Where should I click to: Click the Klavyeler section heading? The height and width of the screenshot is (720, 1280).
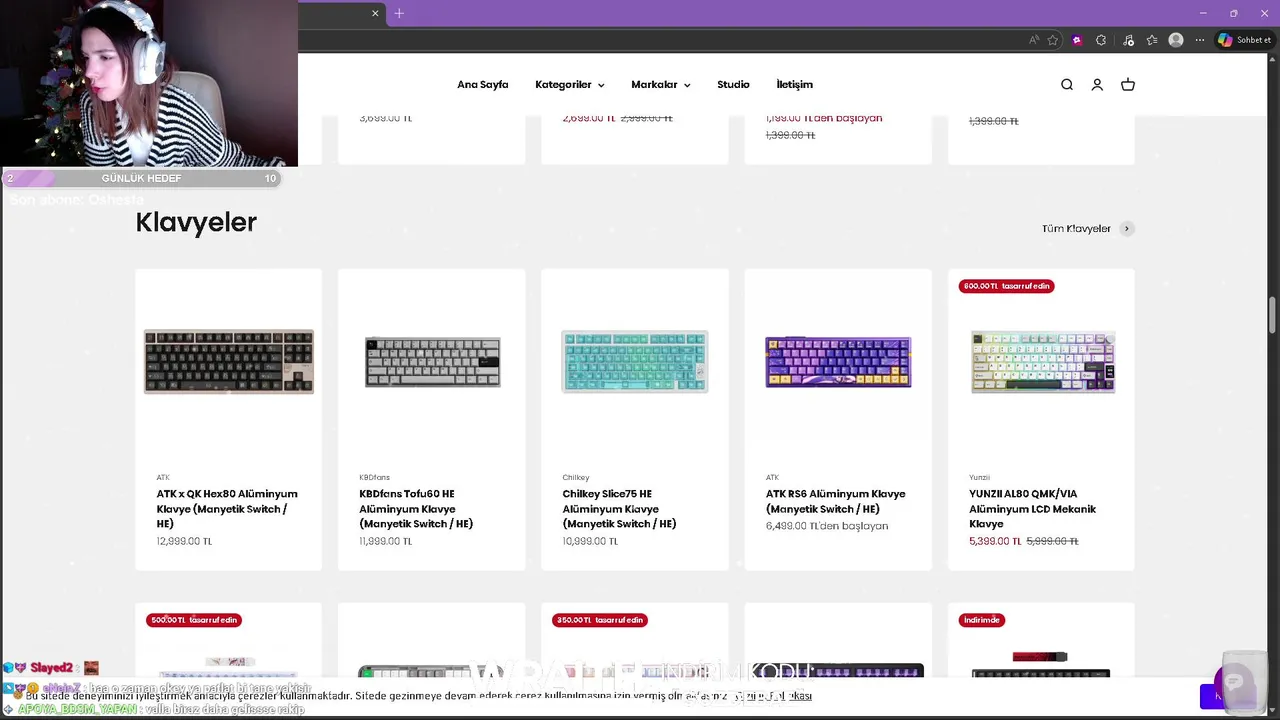click(x=196, y=222)
